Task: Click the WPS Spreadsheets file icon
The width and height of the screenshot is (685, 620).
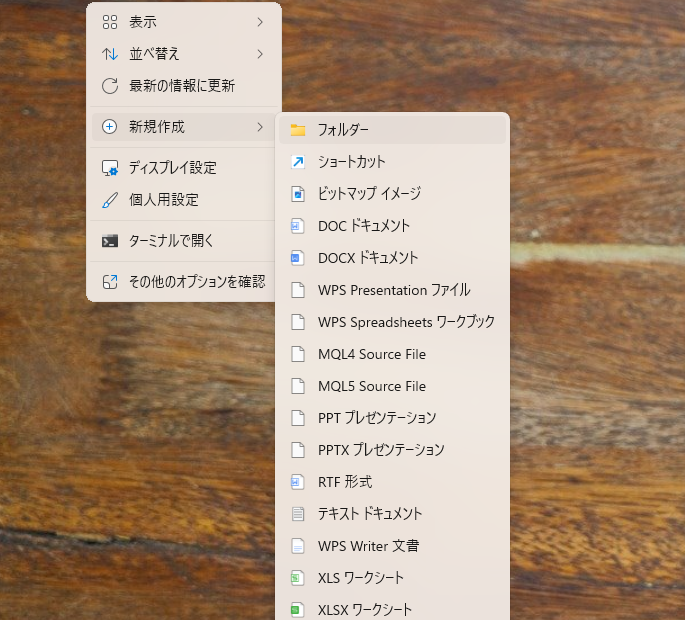Action: pos(298,322)
